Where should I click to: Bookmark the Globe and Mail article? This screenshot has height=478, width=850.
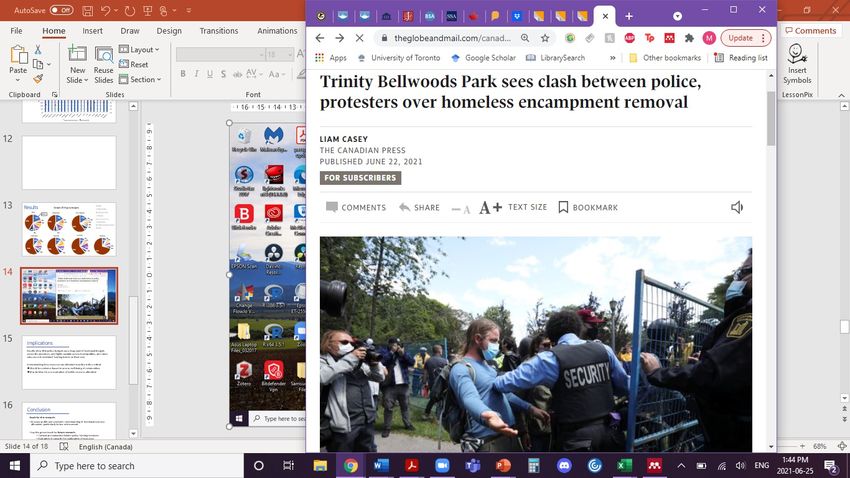588,207
